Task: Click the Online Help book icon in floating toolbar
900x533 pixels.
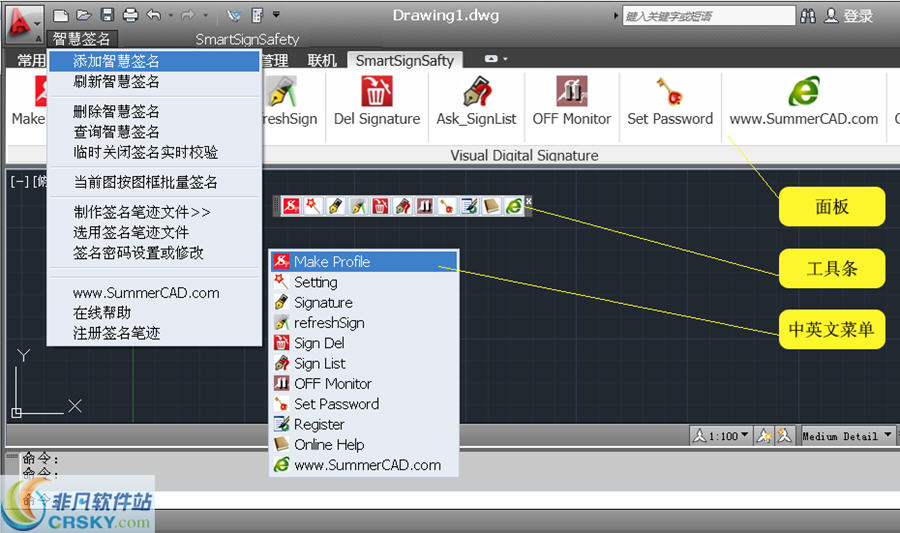Action: tap(492, 205)
